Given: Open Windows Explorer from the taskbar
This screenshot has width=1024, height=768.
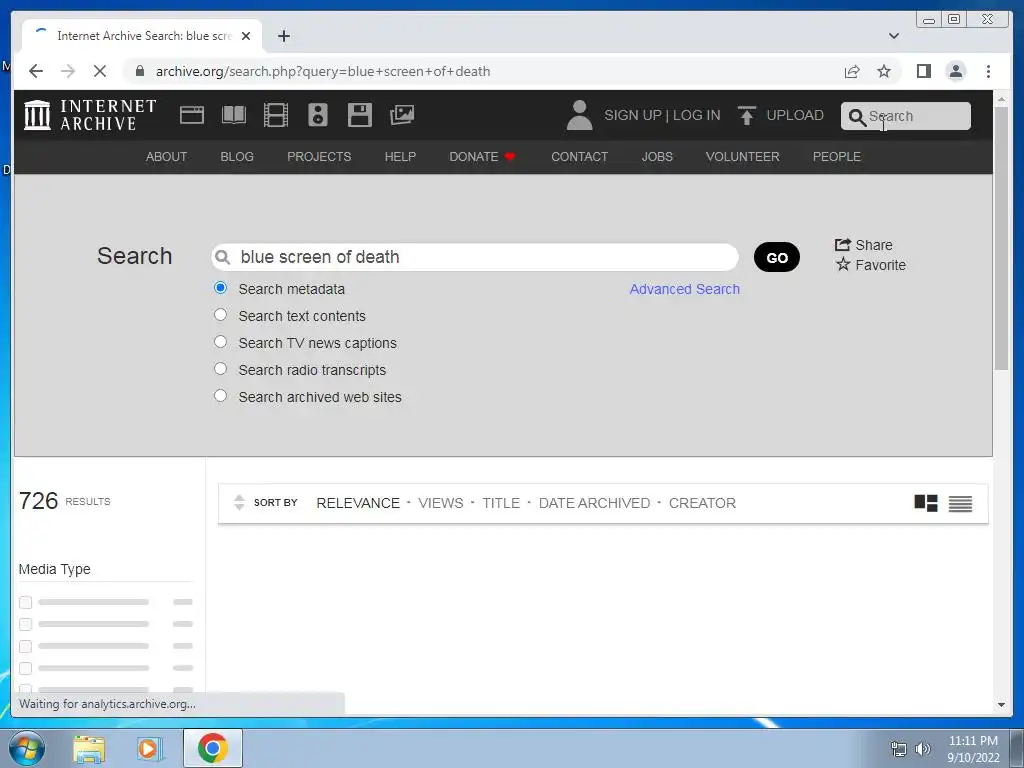Looking at the screenshot, I should (x=89, y=748).
